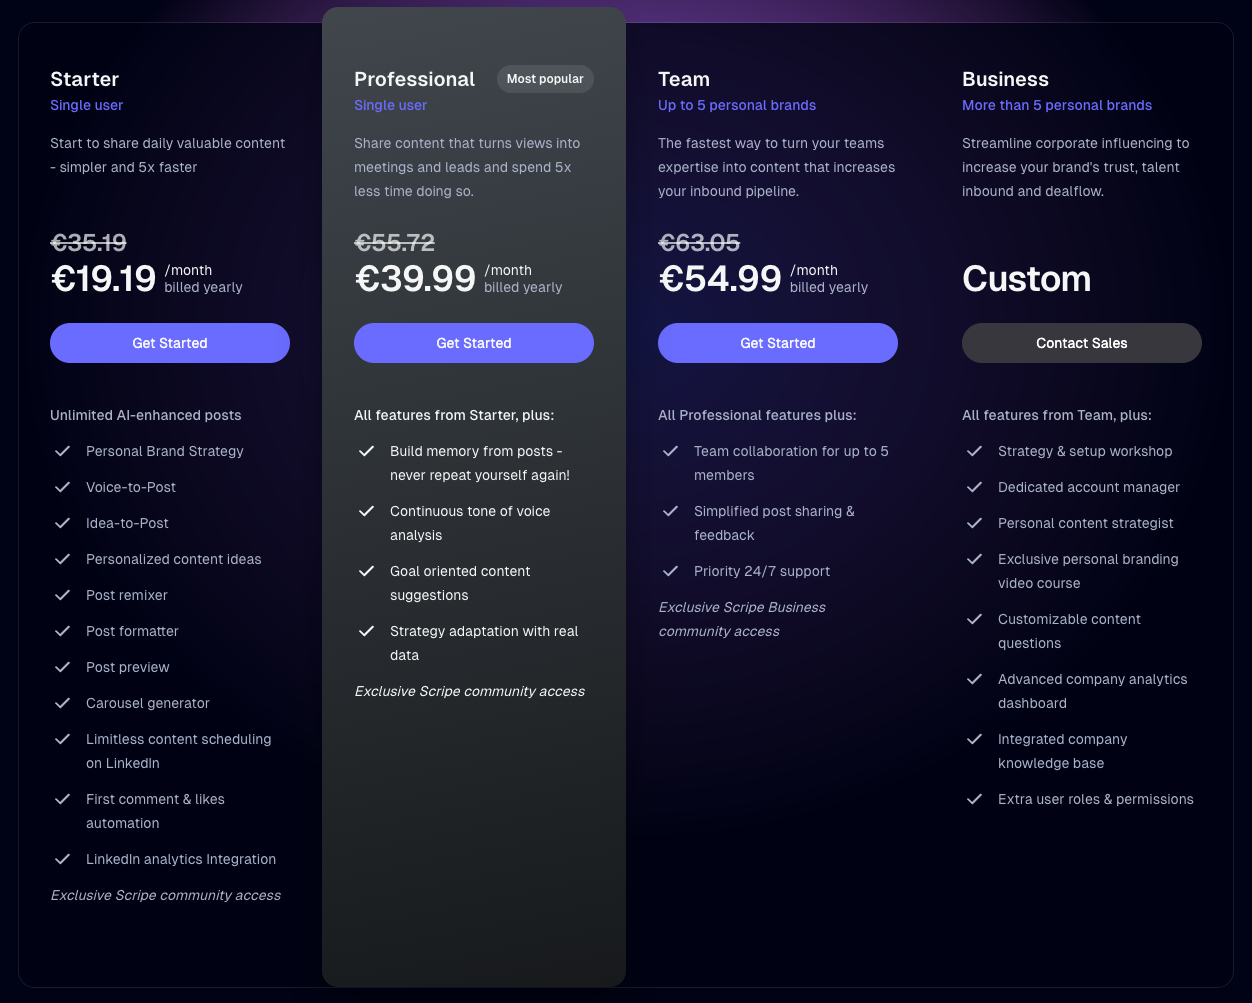Click checkmark beside Team collaboration feature
The width and height of the screenshot is (1252, 1003).
pos(671,451)
